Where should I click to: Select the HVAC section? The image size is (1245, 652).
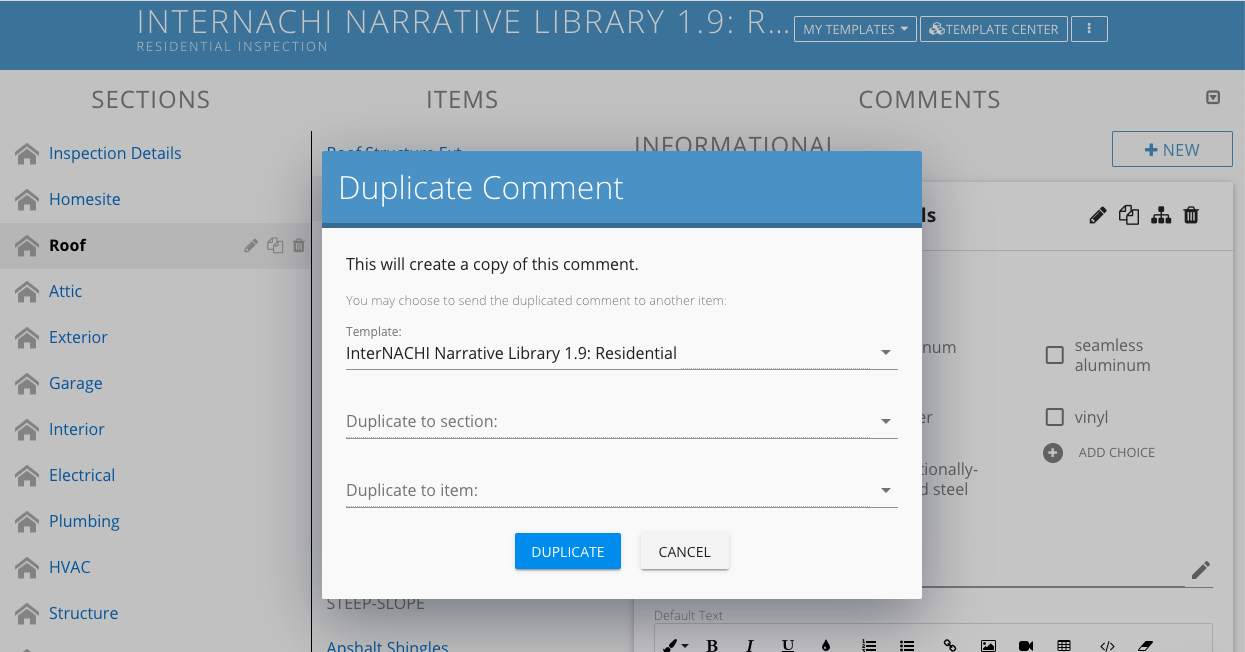click(70, 567)
